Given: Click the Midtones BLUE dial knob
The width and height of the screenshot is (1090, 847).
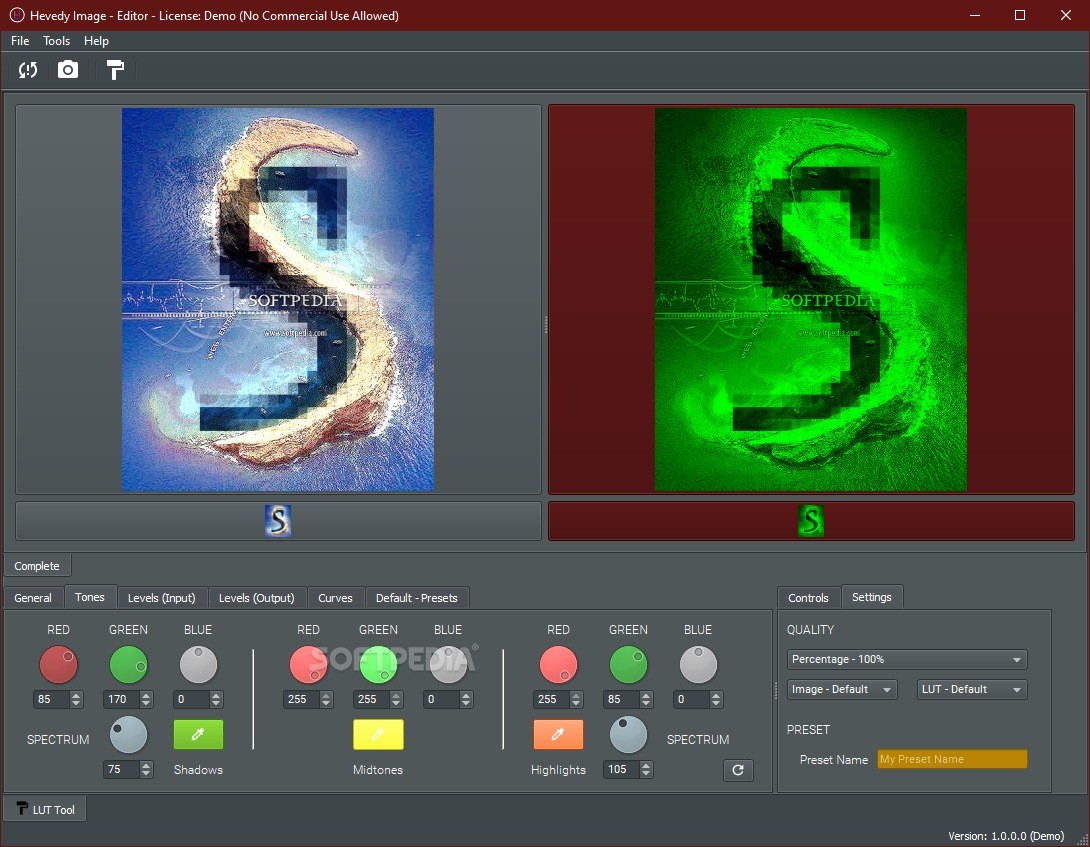Looking at the screenshot, I should click(x=448, y=665).
